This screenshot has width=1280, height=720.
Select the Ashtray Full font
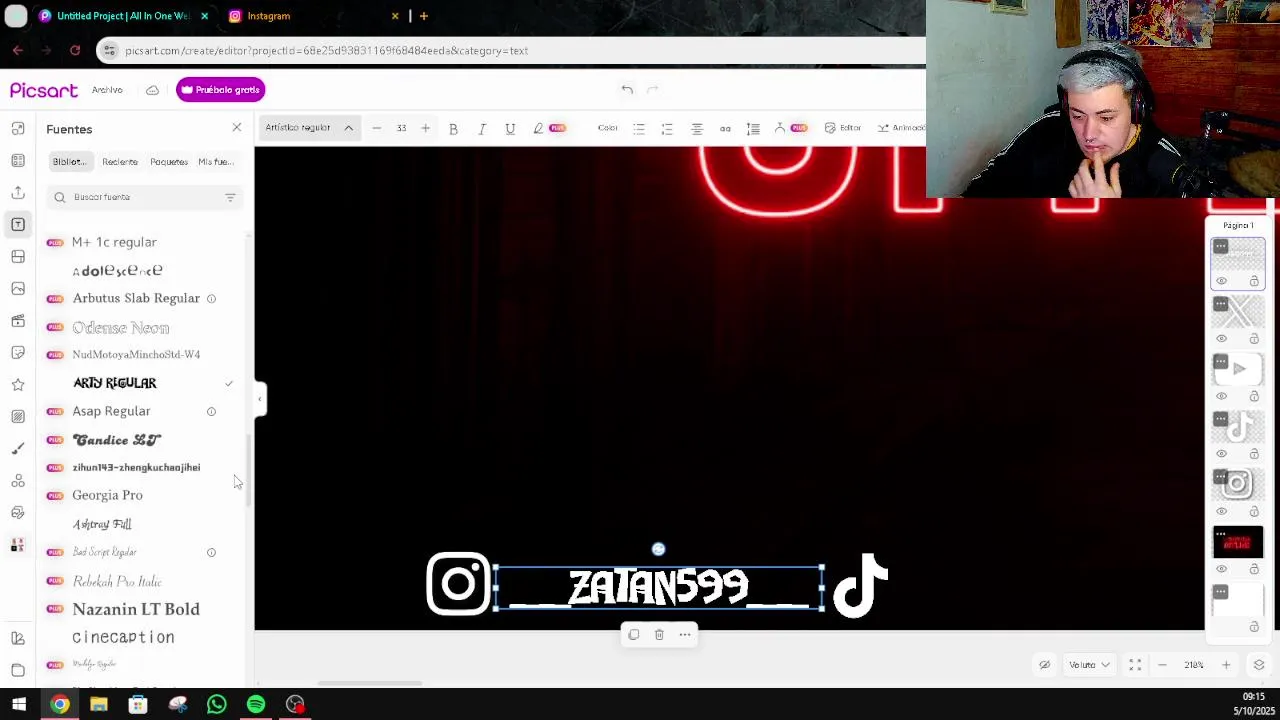pos(102,524)
